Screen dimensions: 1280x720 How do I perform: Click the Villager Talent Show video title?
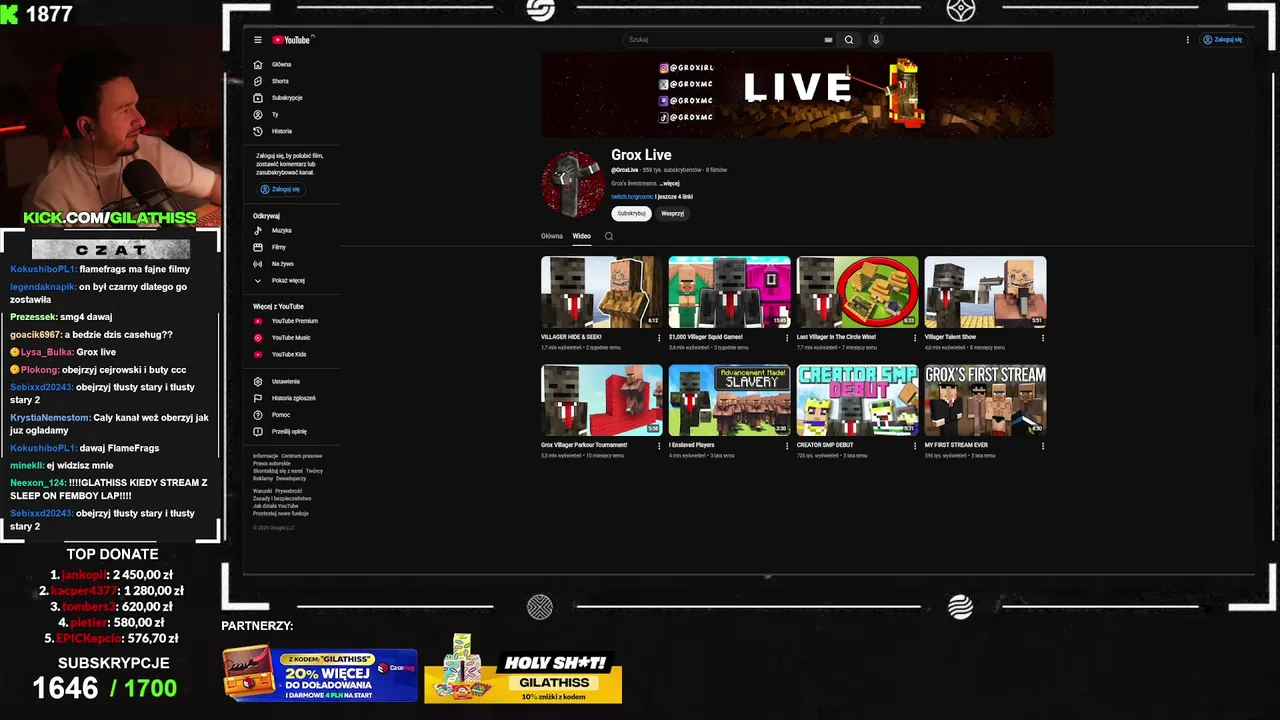coord(950,337)
